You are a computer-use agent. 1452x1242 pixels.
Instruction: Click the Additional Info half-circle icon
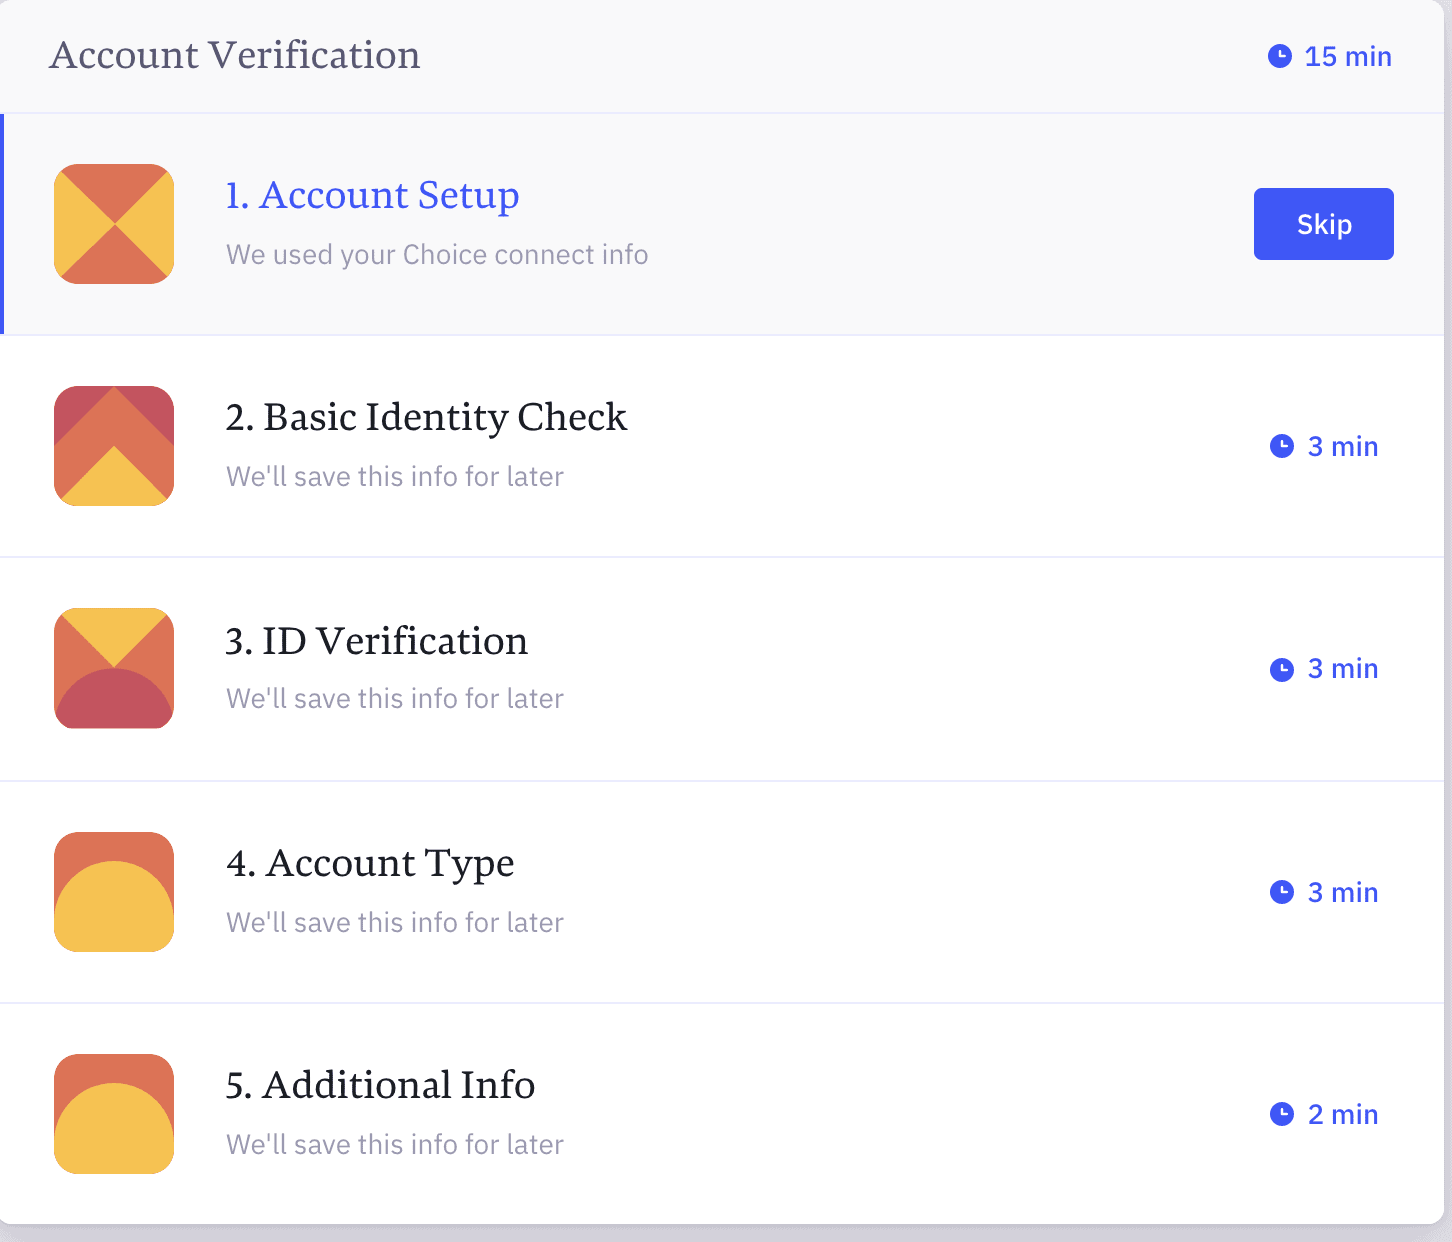pyautogui.click(x=114, y=1114)
